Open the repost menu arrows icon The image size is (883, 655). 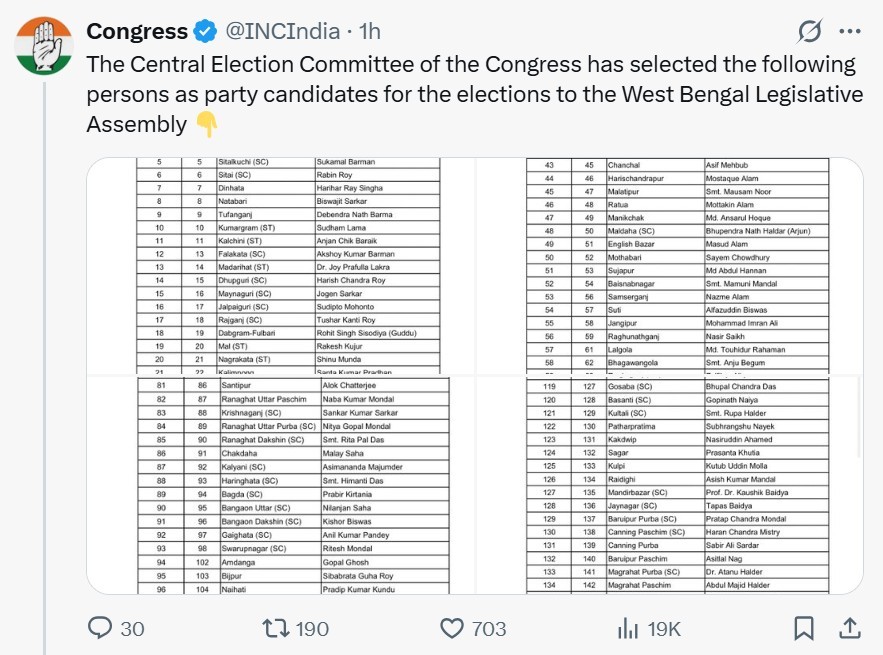(x=274, y=628)
